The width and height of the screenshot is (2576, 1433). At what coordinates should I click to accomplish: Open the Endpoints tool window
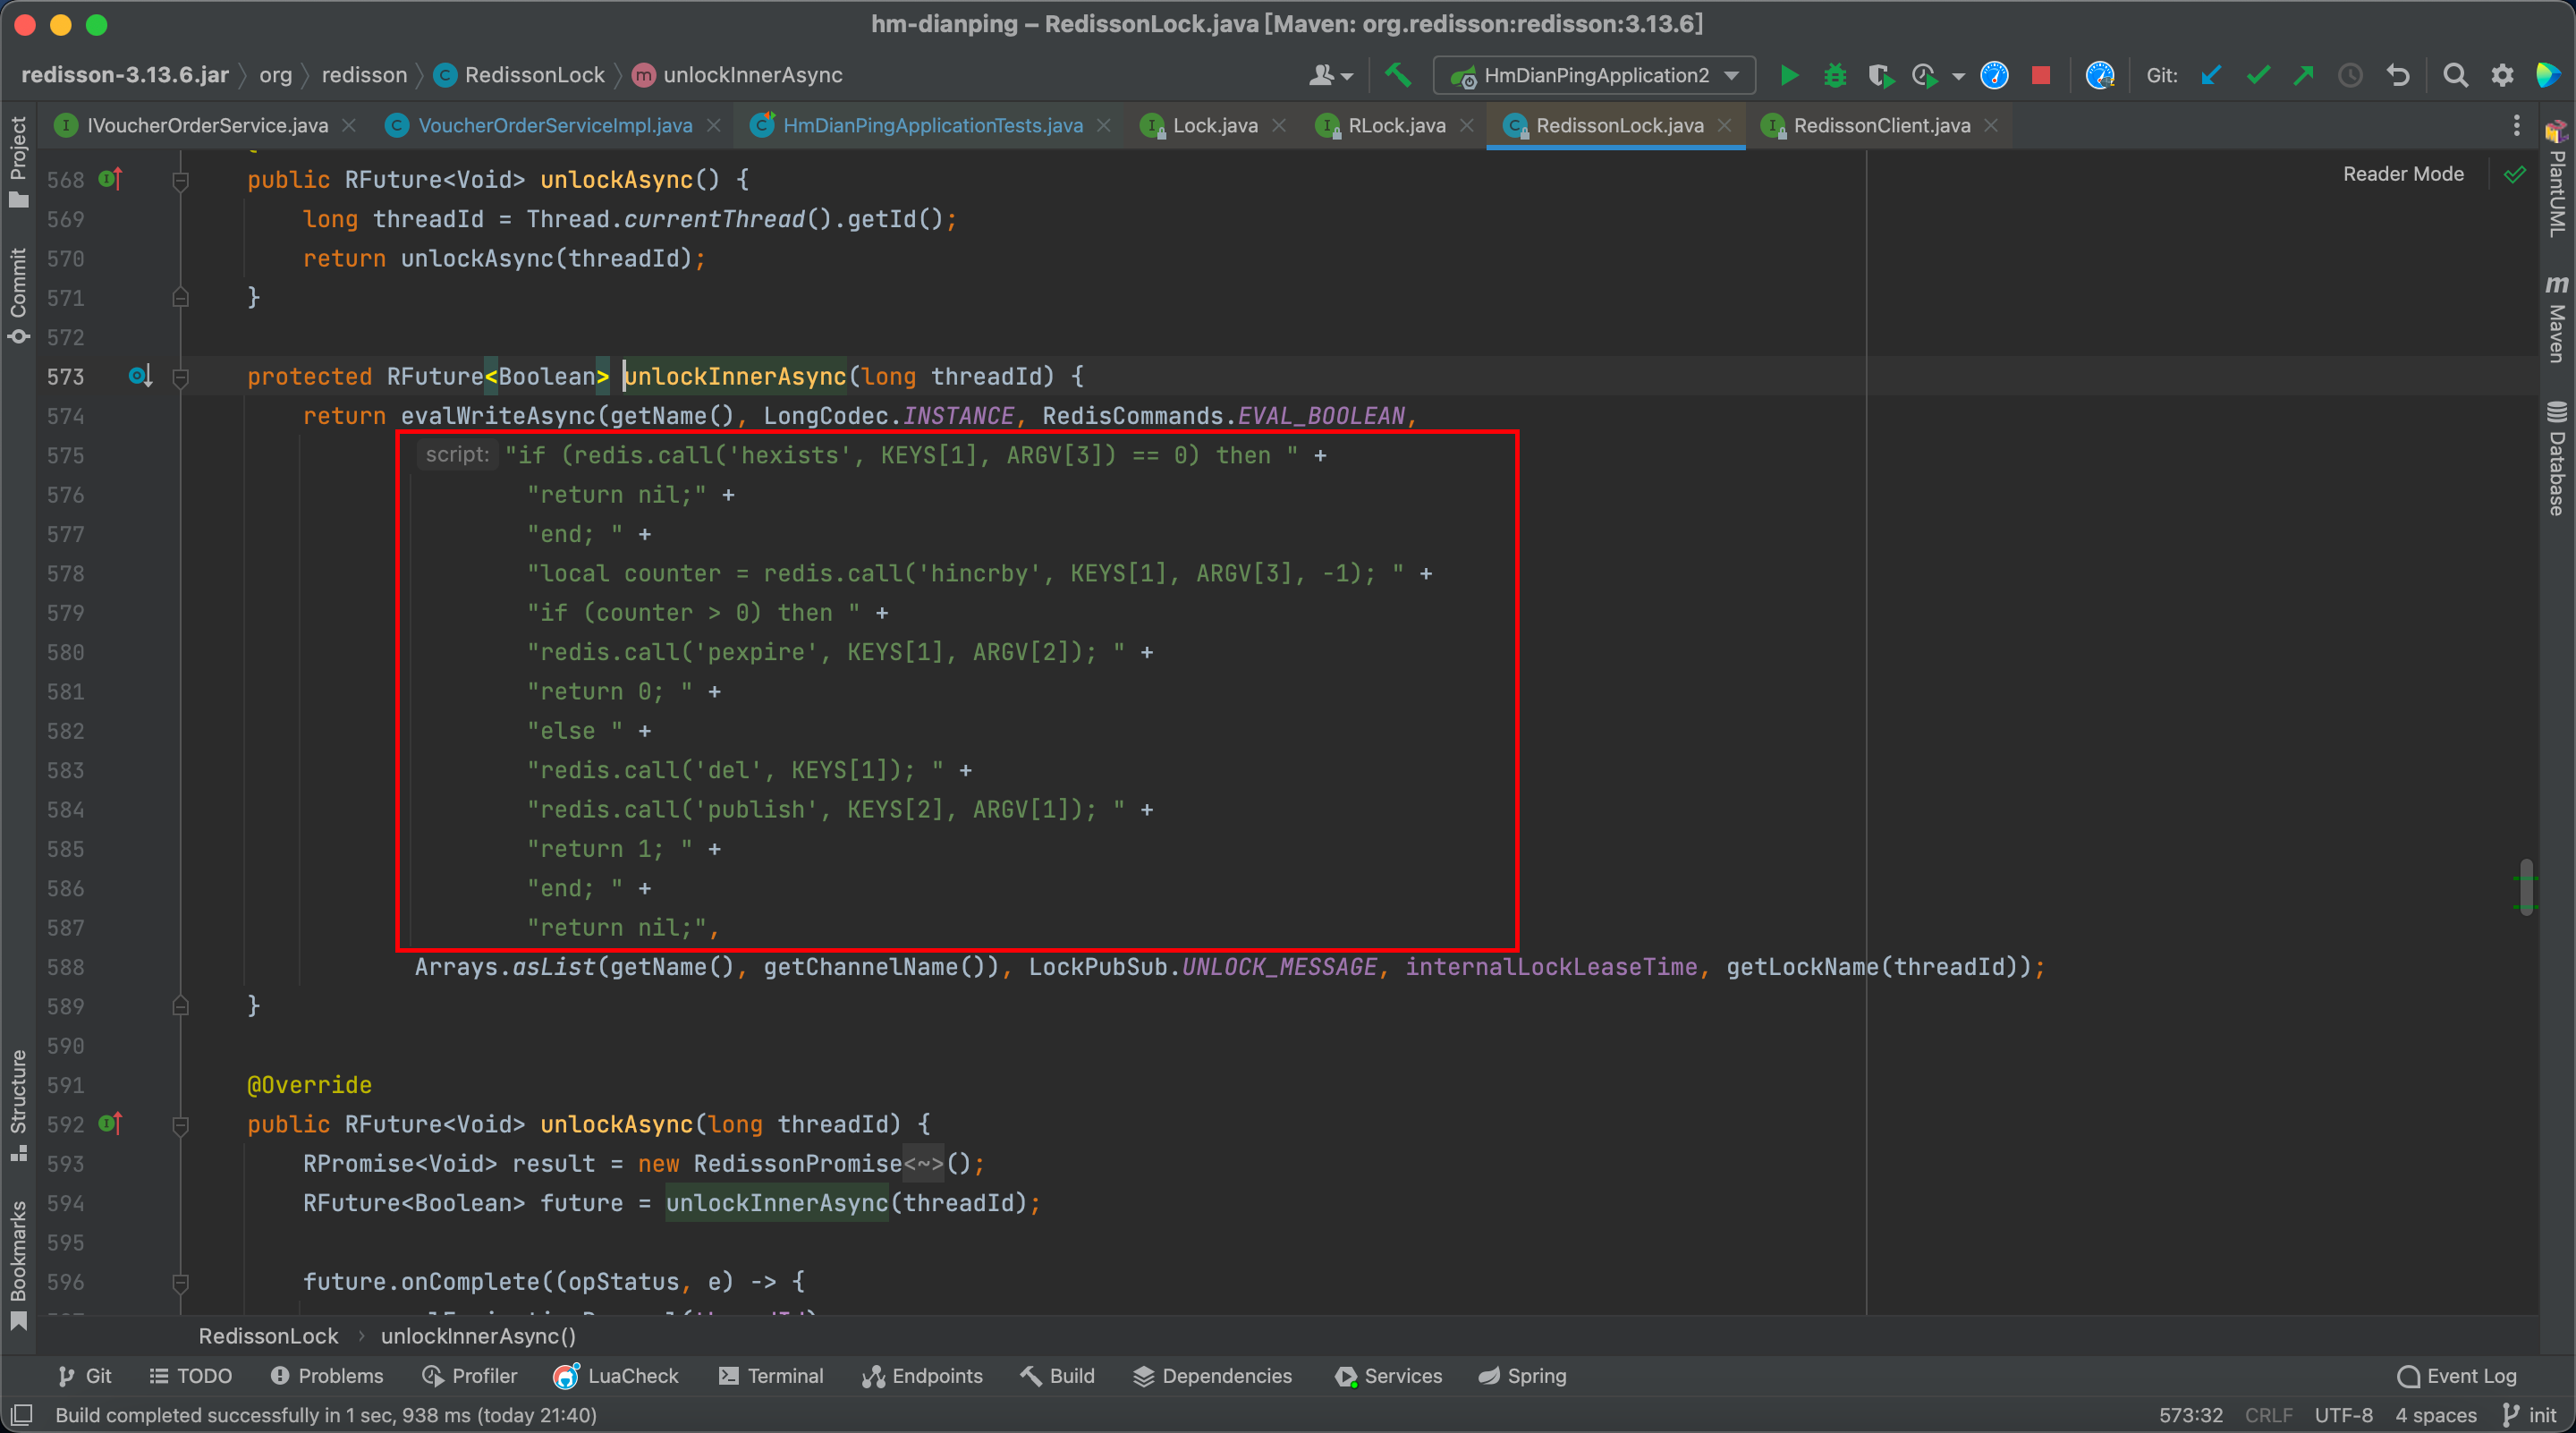(922, 1375)
